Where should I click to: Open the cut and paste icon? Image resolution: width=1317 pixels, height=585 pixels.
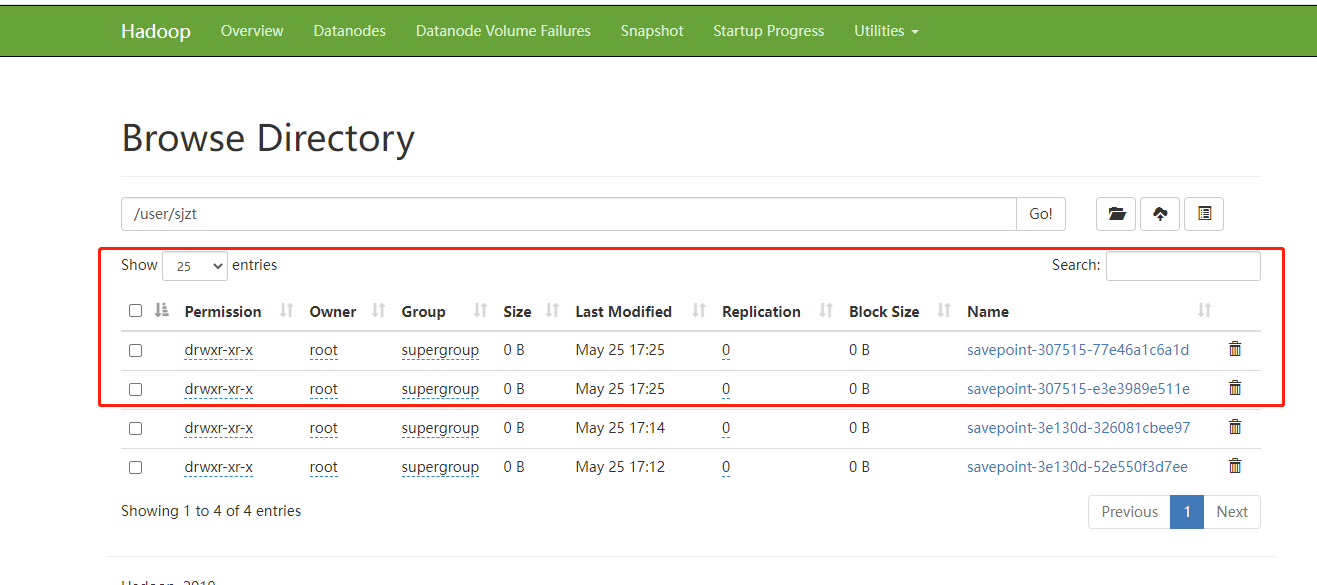(x=1204, y=213)
